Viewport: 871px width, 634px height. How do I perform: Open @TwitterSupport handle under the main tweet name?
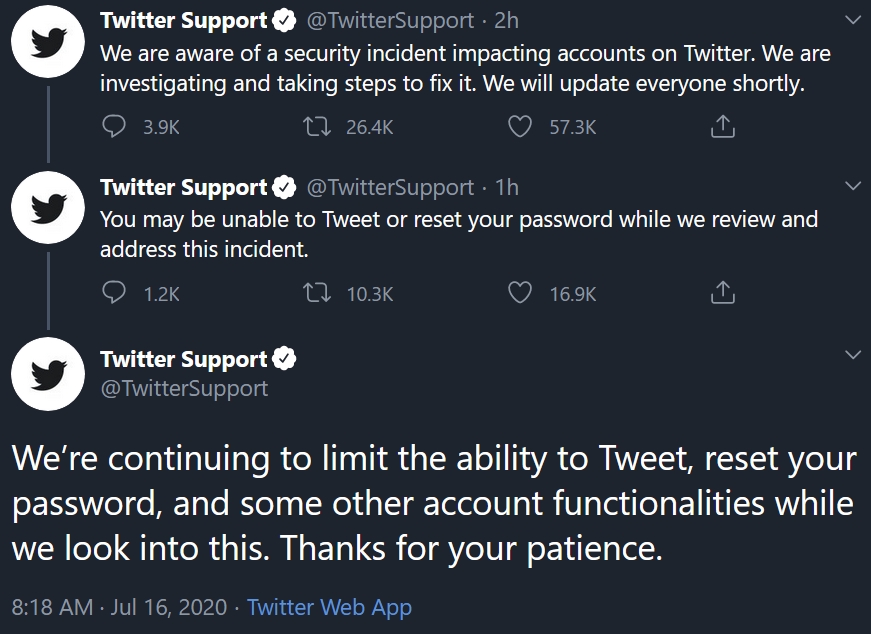tap(184, 388)
